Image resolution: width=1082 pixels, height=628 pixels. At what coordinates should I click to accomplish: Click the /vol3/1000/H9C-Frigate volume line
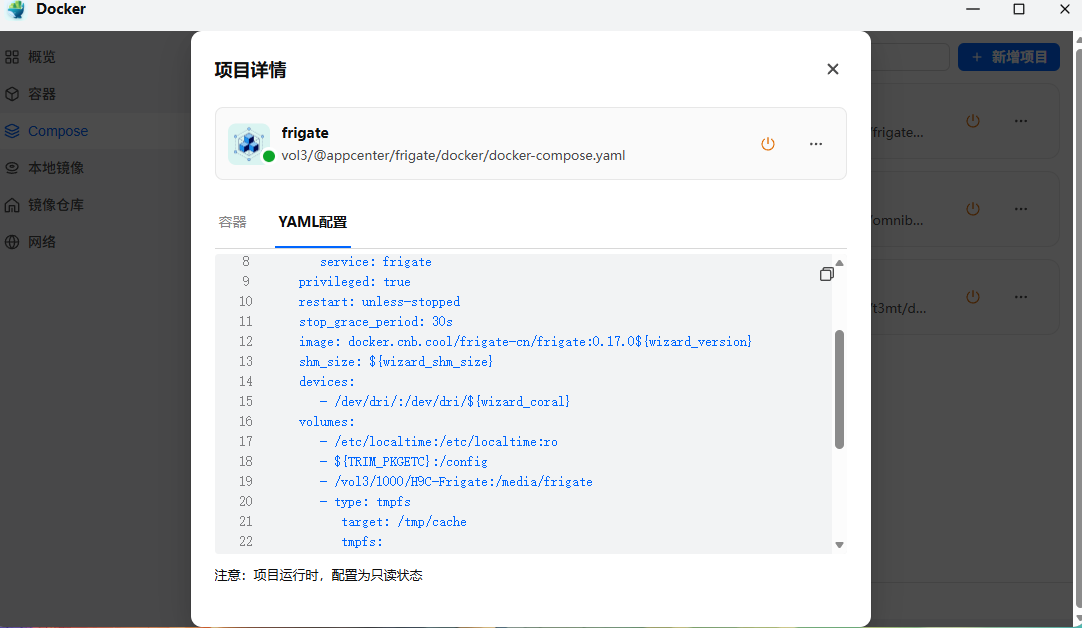tap(456, 482)
